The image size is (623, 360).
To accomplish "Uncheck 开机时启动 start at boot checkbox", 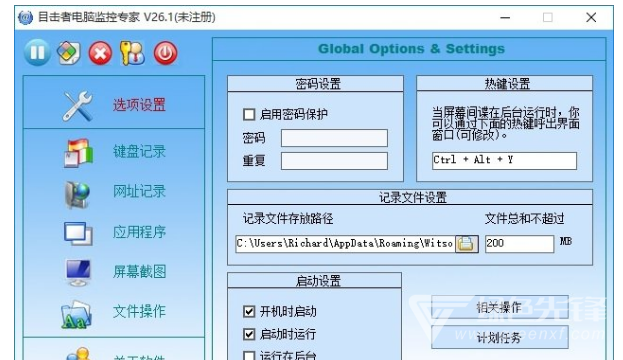I will click(x=249, y=311).
